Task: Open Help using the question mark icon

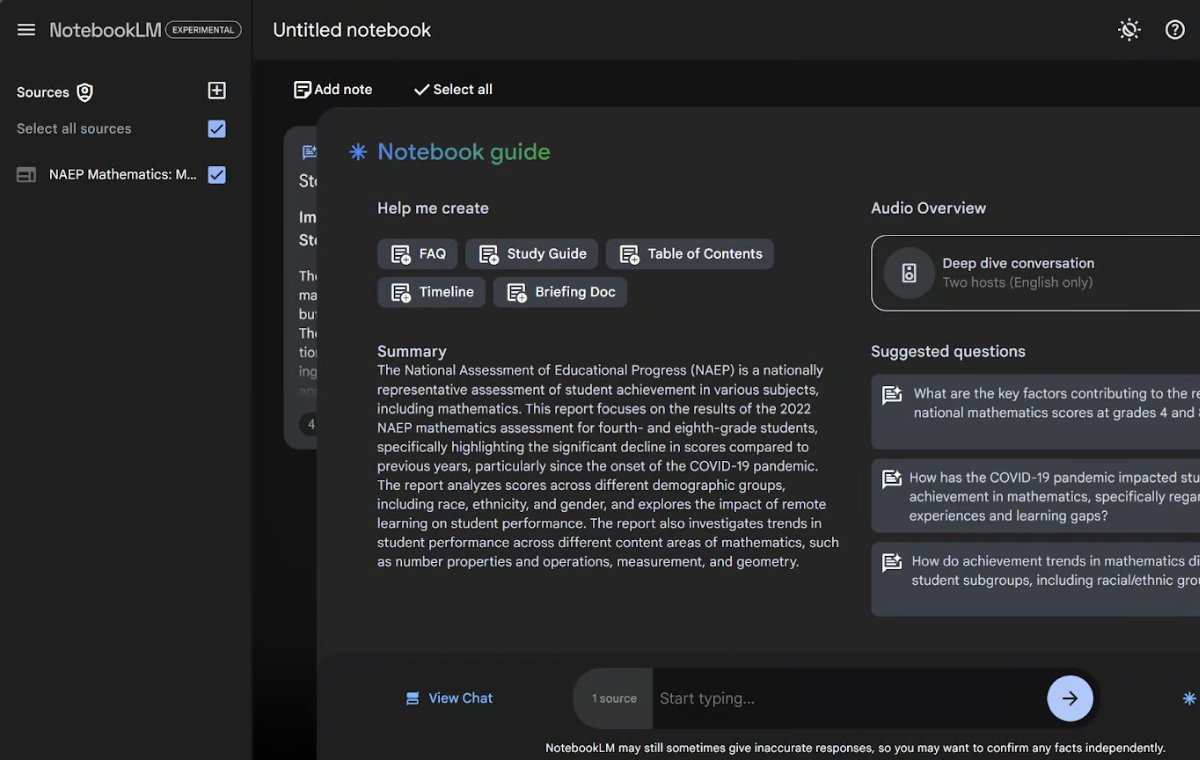Action: (1175, 29)
